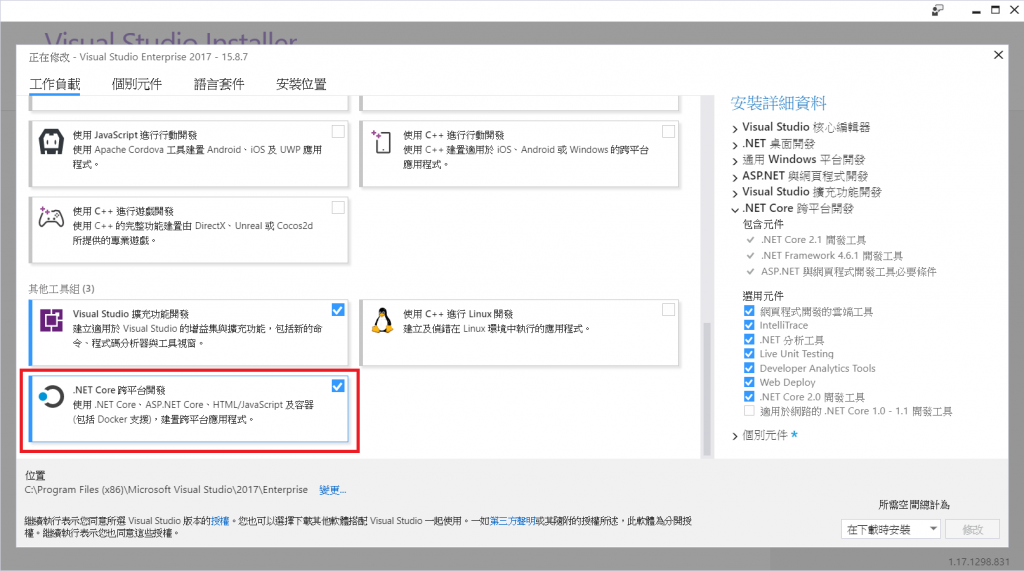Image resolution: width=1024 pixels, height=571 pixels.
Task: Switch to the Installation locations tab
Action: 301,84
